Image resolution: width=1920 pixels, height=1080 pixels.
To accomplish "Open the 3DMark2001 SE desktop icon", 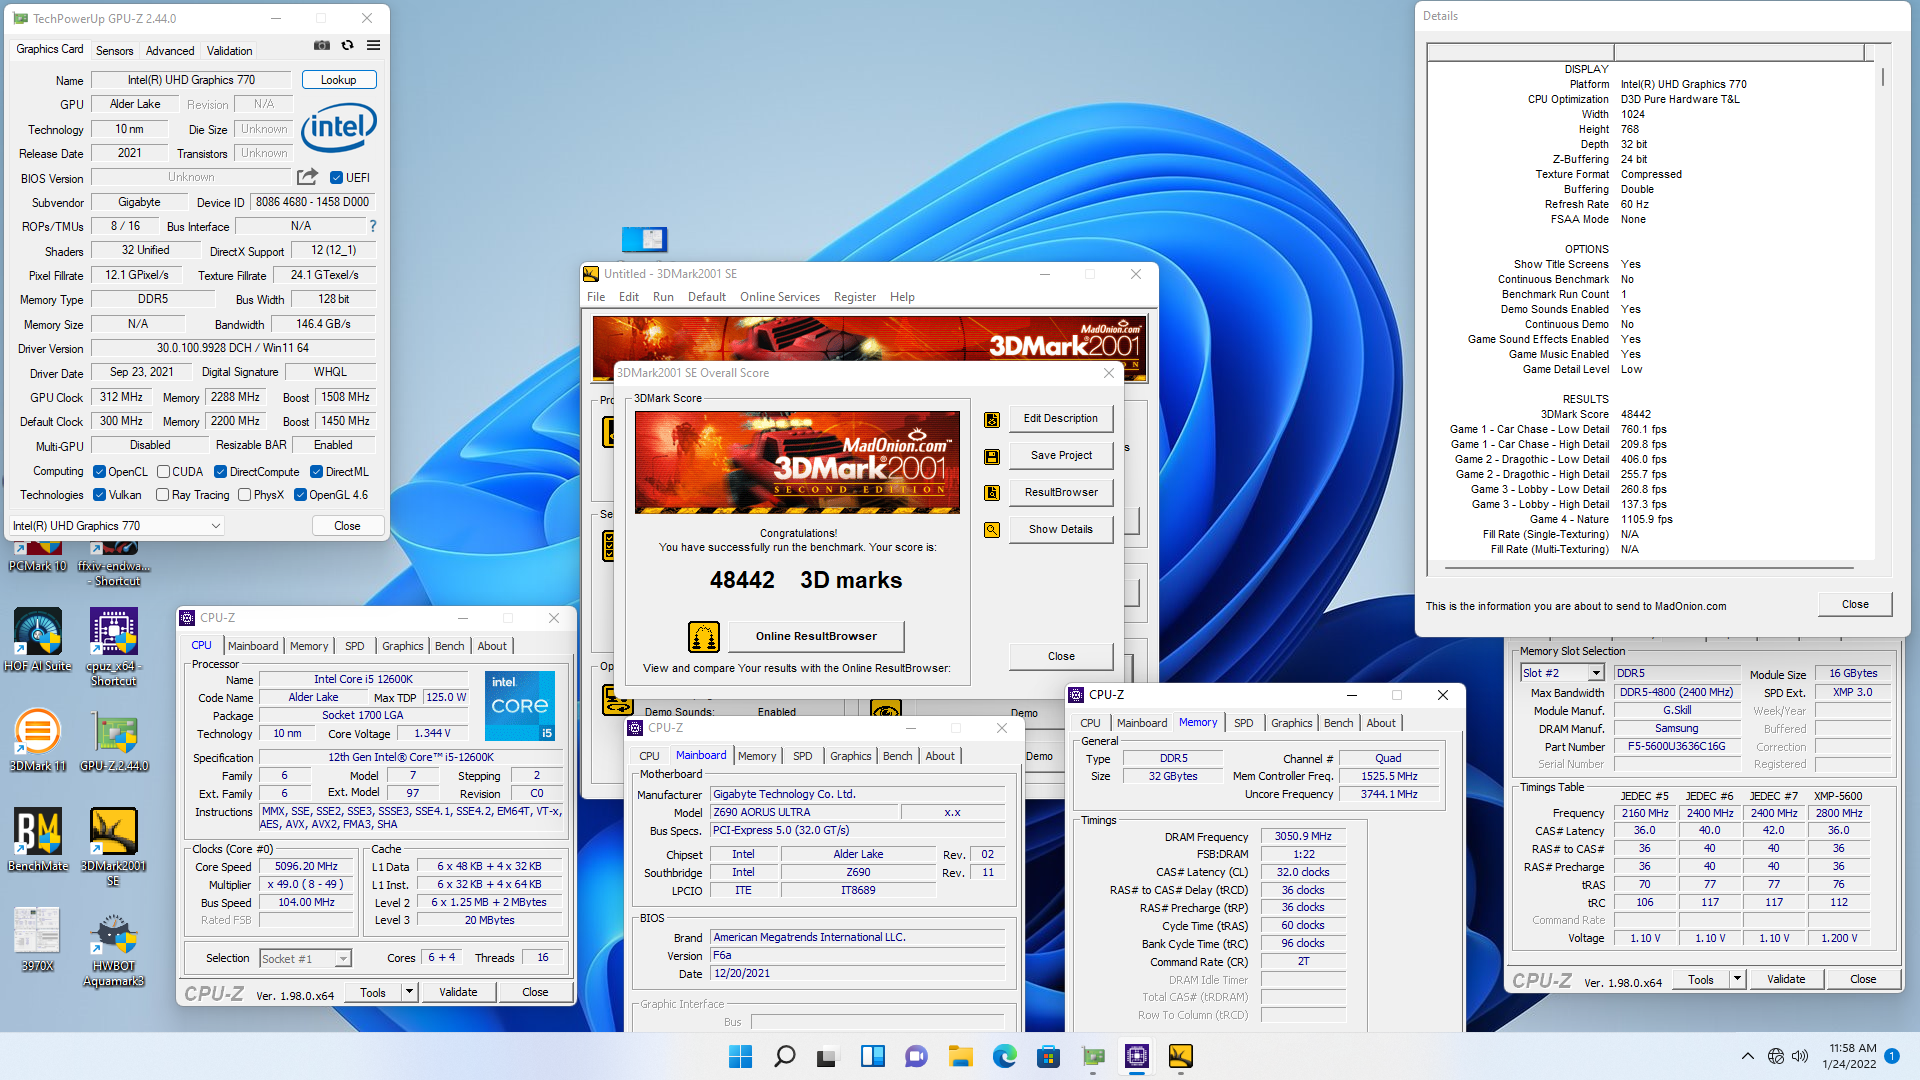I will click(x=114, y=847).
